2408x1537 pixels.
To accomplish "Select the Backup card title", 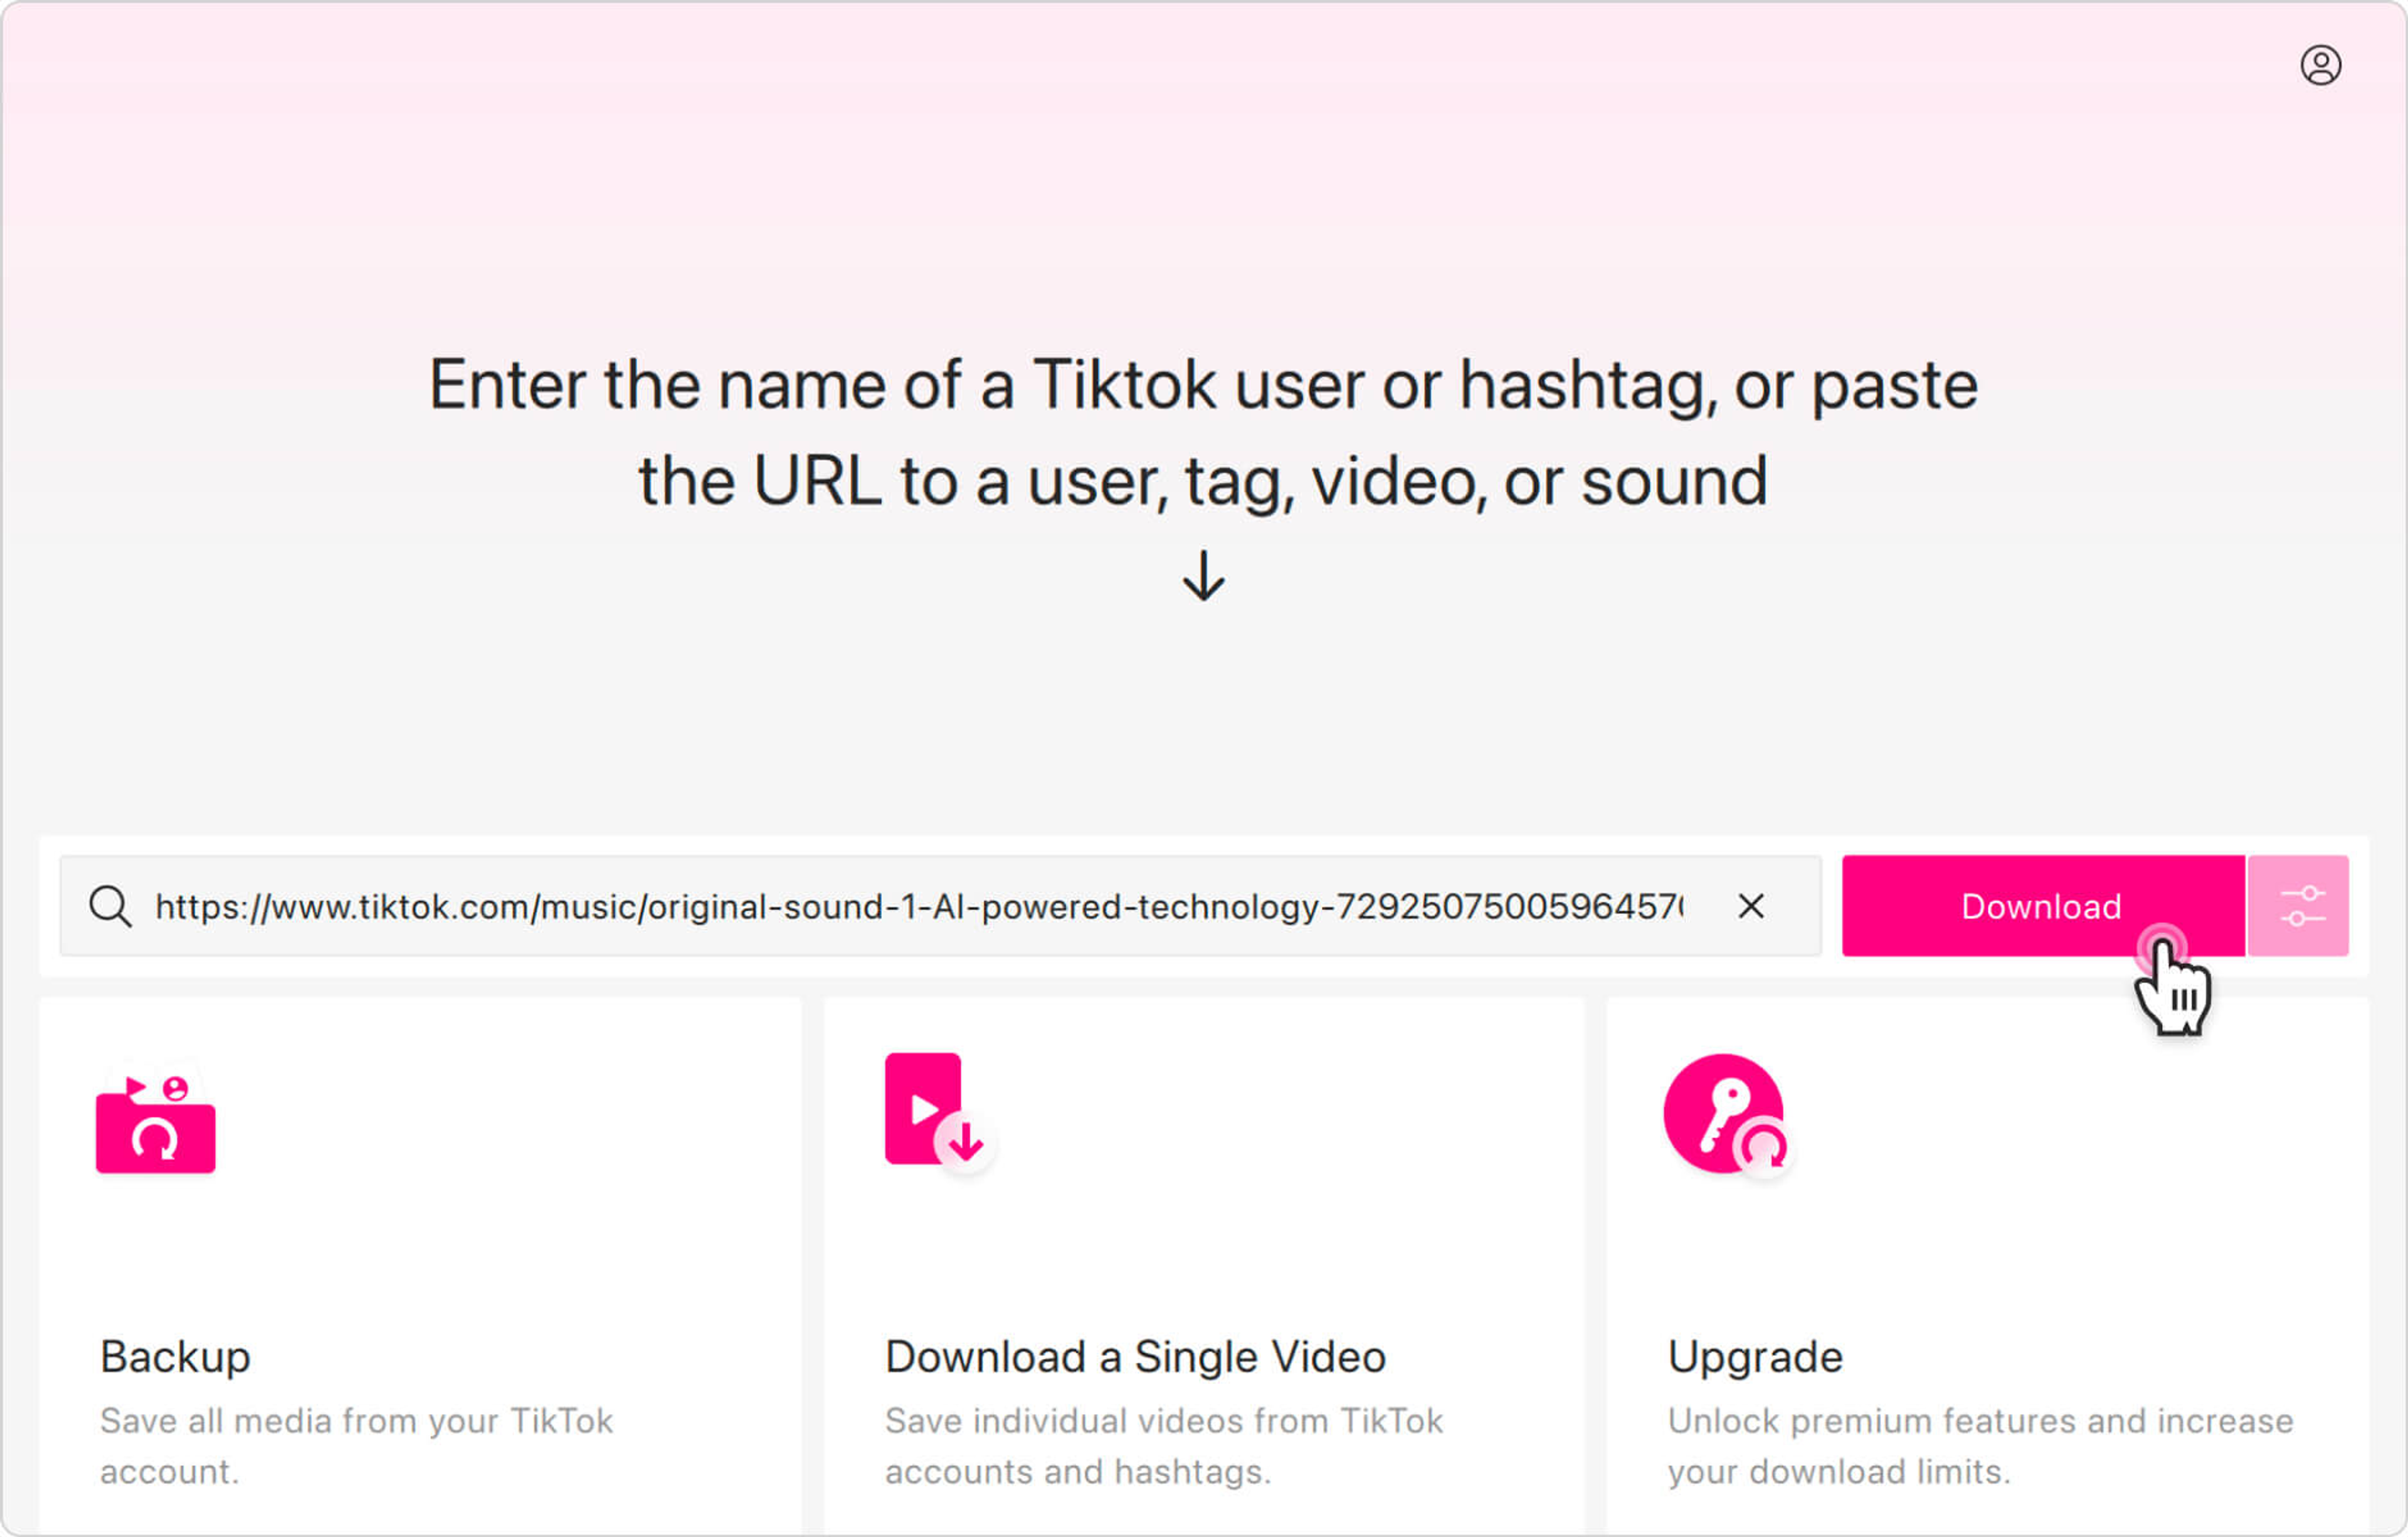I will (175, 1357).
